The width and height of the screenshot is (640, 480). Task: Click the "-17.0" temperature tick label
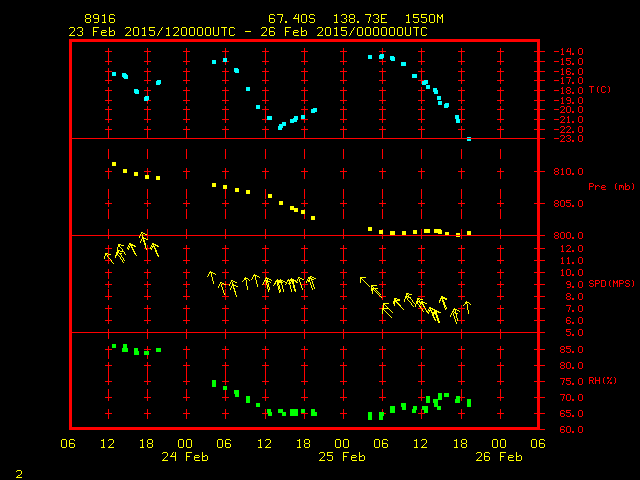point(568,80)
